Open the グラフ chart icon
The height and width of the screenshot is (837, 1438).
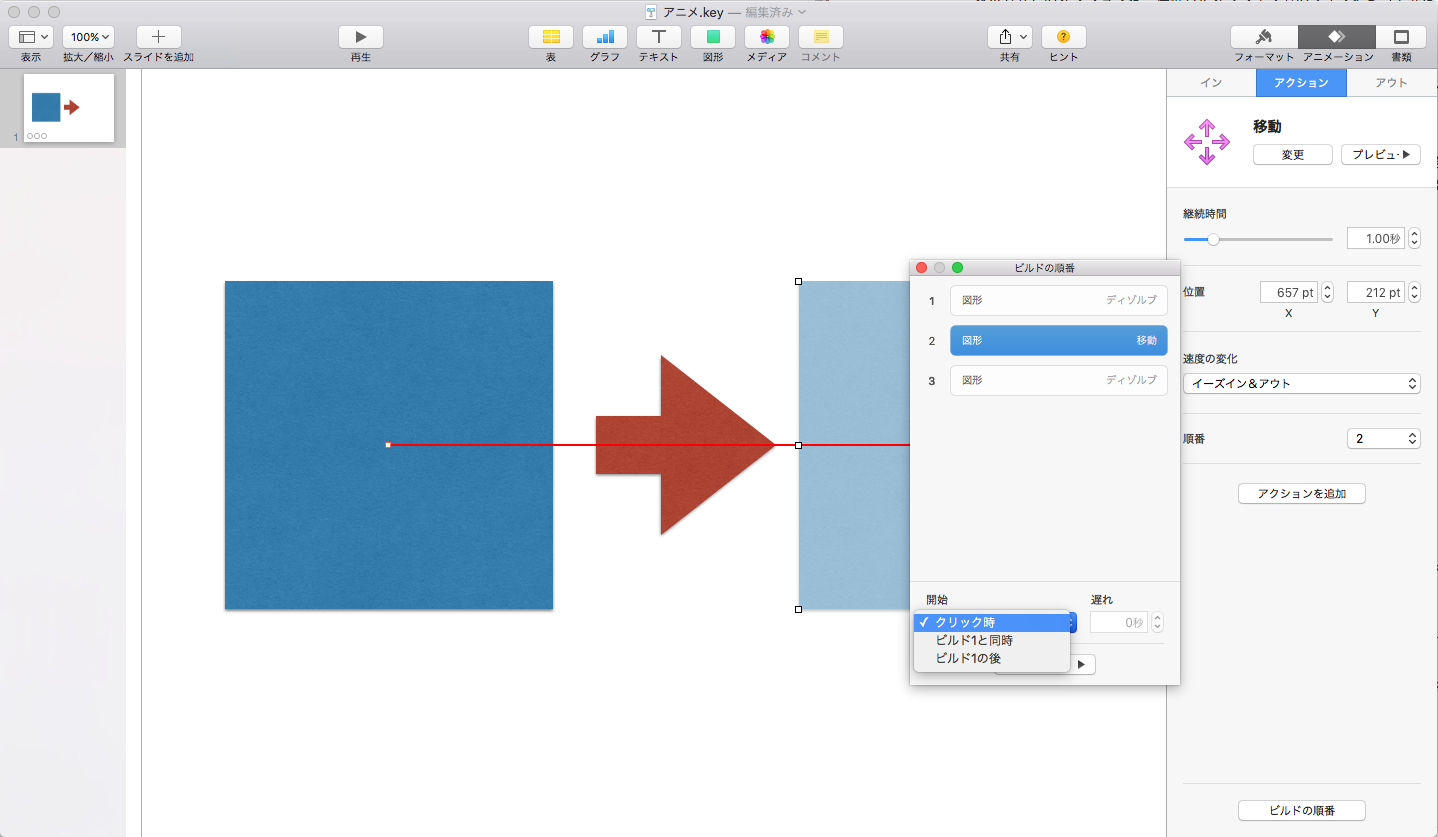click(x=604, y=37)
